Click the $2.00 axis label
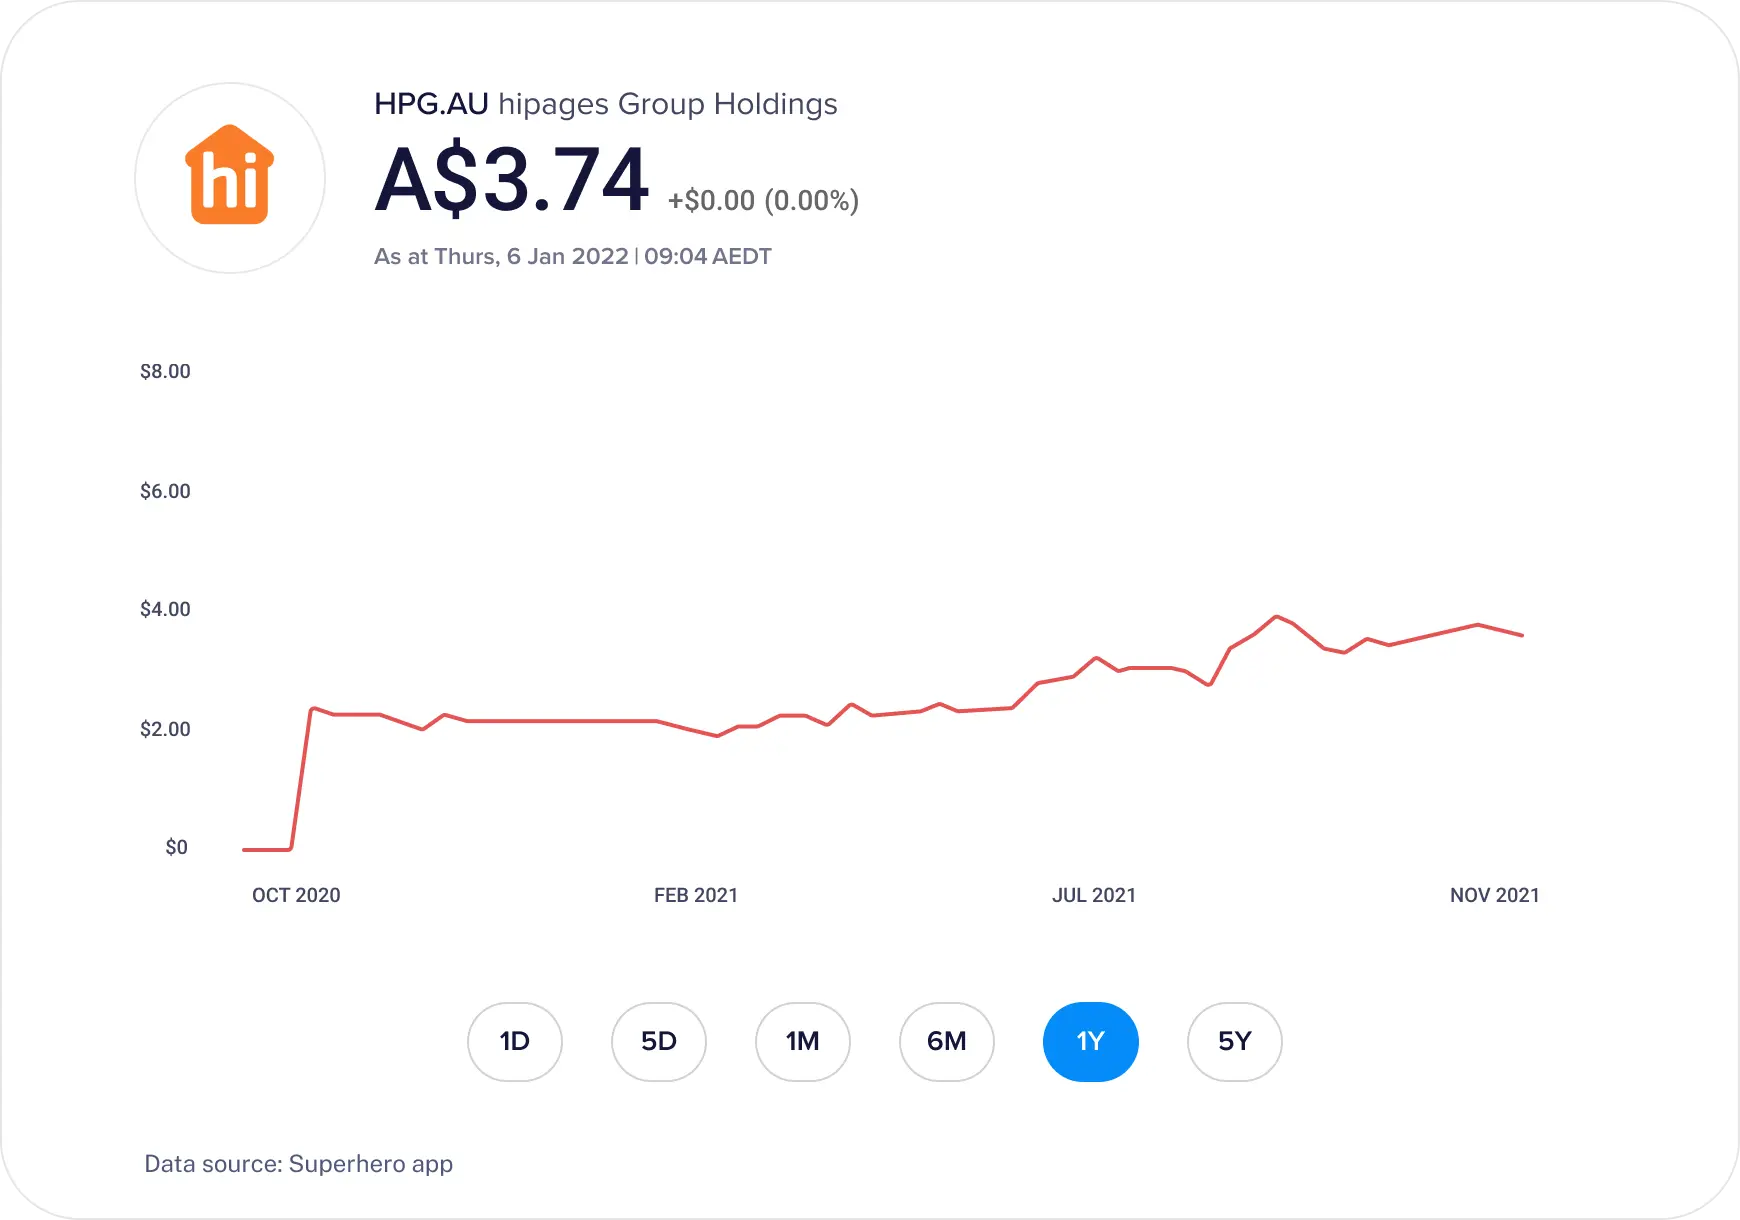1740x1220 pixels. [165, 730]
